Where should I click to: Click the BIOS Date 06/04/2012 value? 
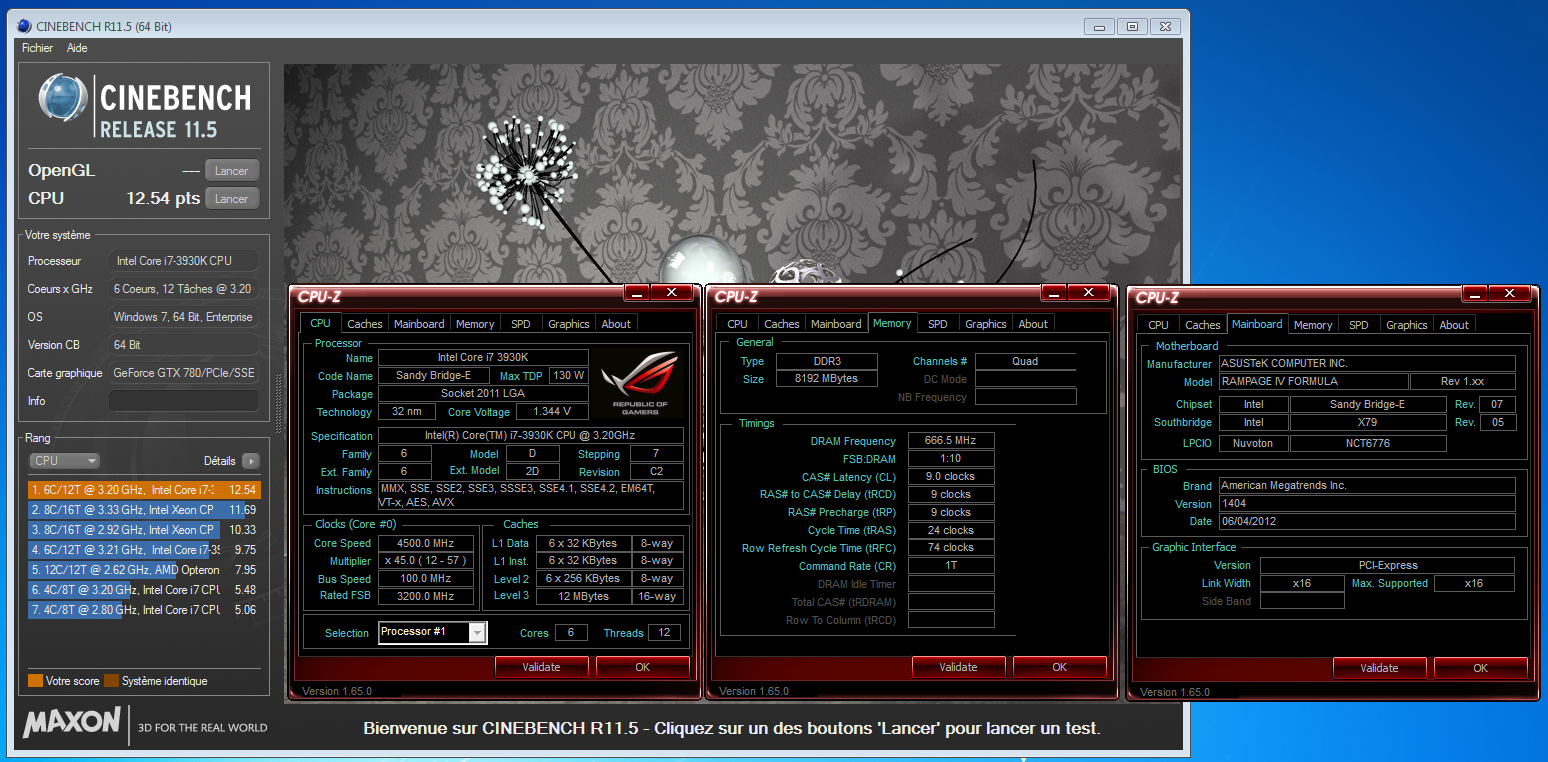tap(1366, 522)
